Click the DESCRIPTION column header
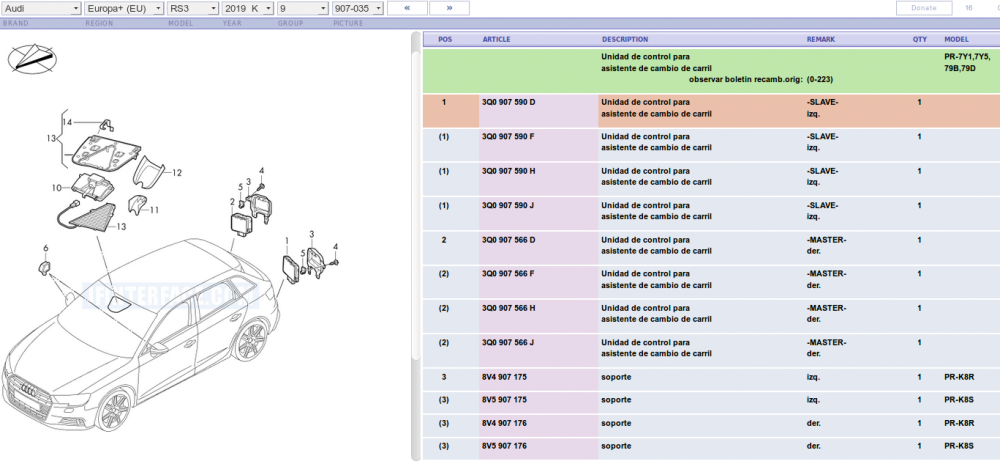The width and height of the screenshot is (1000, 464). [624, 40]
